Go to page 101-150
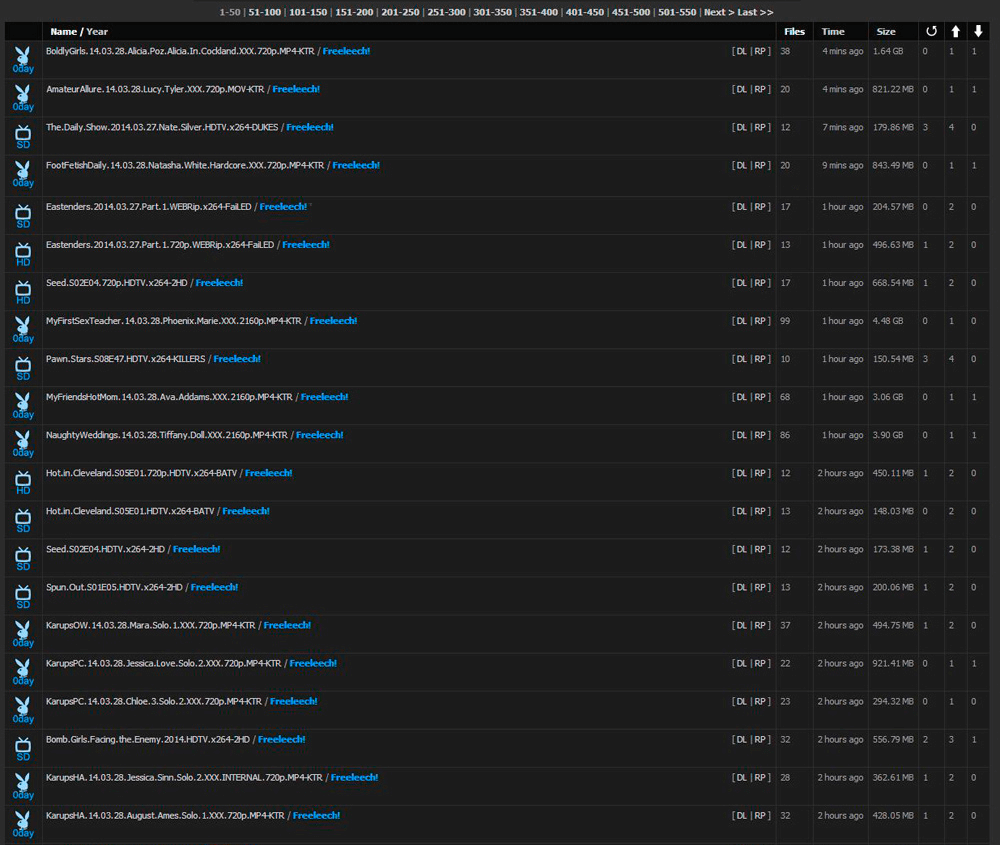 click(x=308, y=12)
